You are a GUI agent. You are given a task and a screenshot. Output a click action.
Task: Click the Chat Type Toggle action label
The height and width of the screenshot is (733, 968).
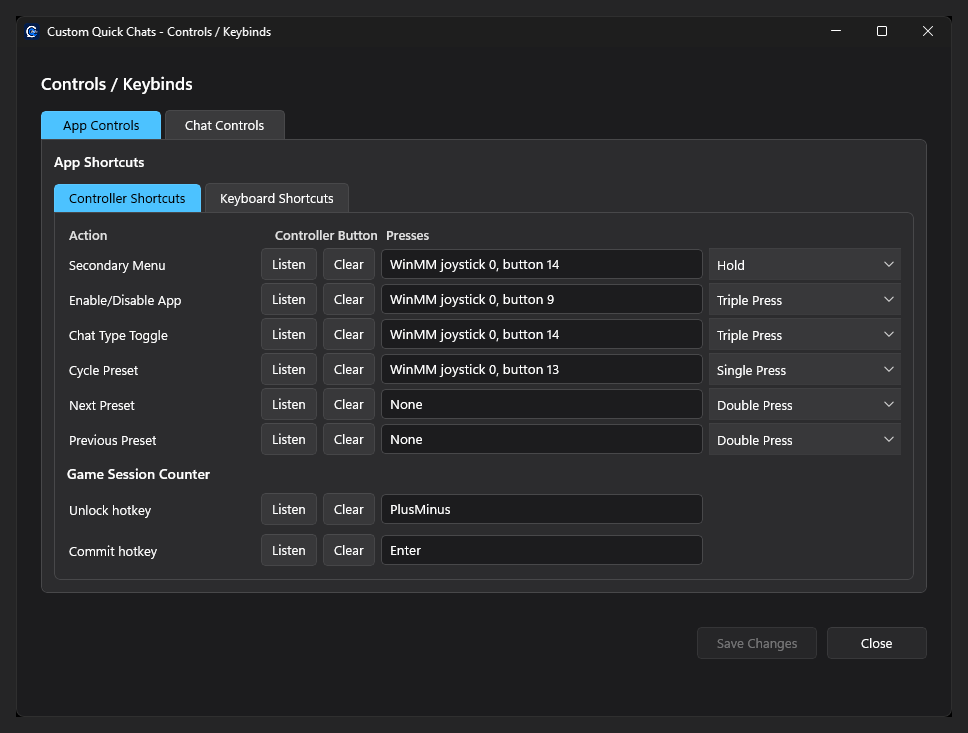point(119,335)
